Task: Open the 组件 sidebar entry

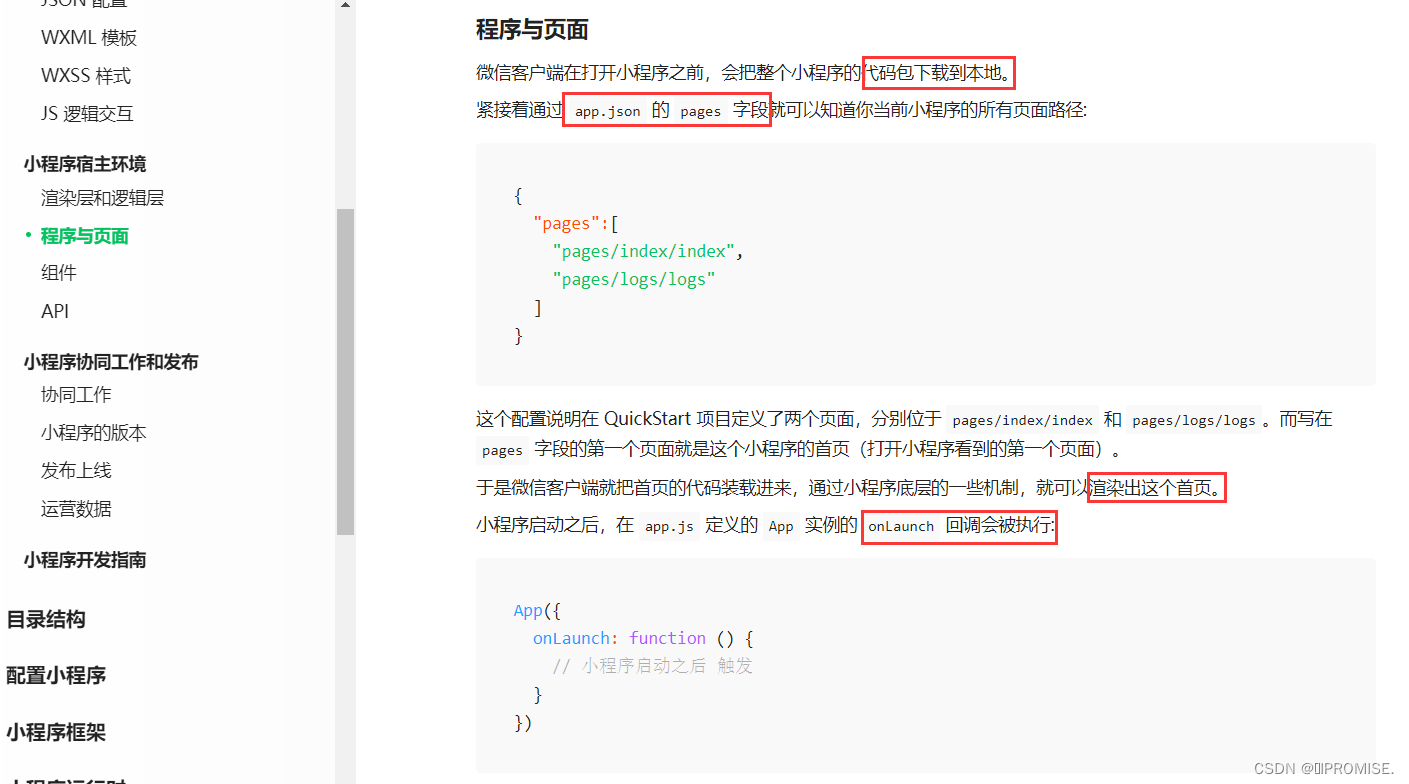Action: click(x=59, y=273)
